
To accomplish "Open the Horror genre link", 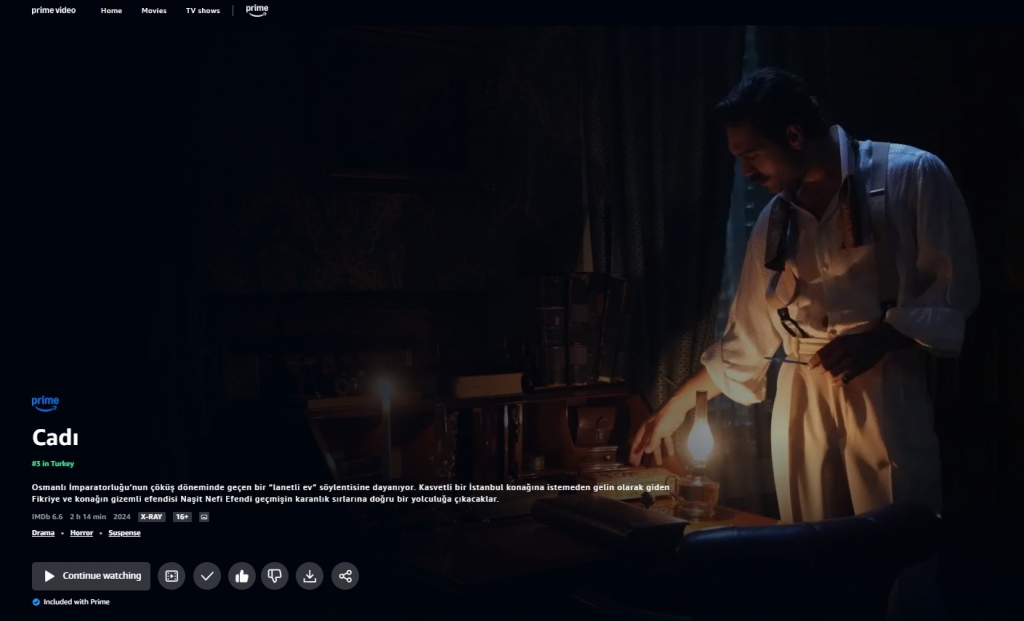I will click(x=79, y=533).
